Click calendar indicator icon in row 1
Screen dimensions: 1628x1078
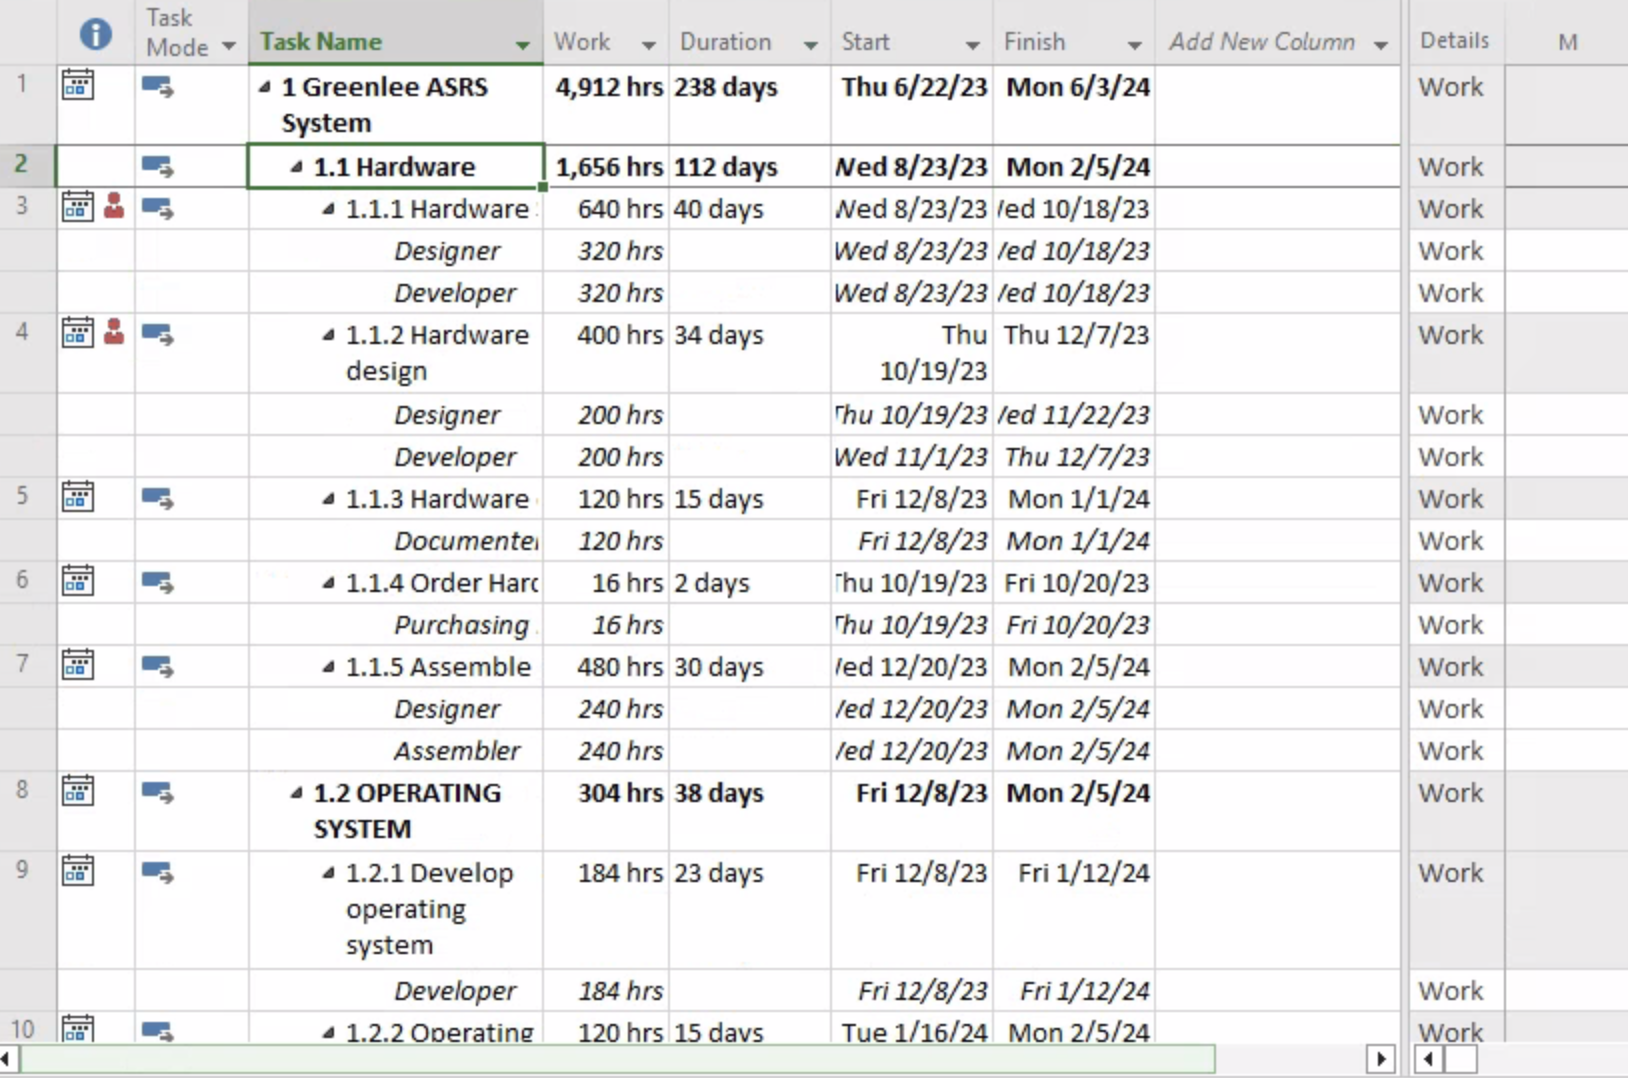click(x=78, y=85)
